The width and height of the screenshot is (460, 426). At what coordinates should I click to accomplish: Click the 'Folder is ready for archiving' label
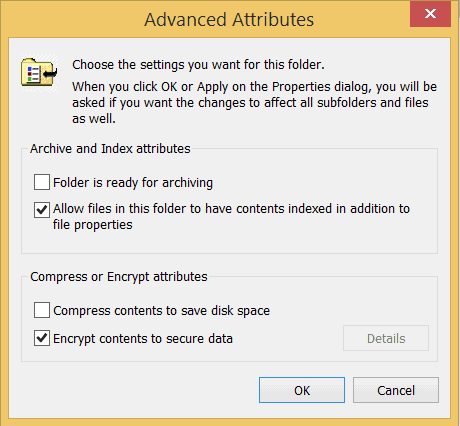click(133, 183)
